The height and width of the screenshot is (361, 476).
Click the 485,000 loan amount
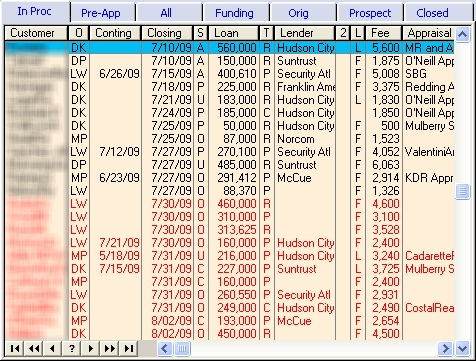click(x=234, y=165)
